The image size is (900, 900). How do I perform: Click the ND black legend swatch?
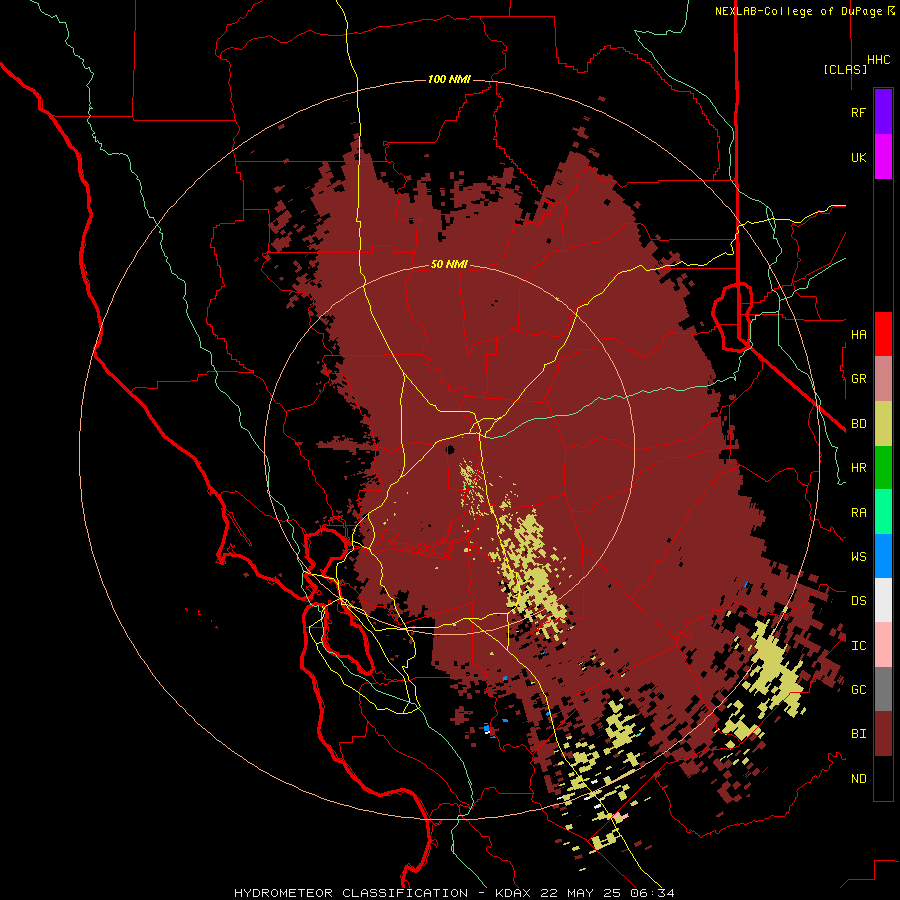(883, 778)
